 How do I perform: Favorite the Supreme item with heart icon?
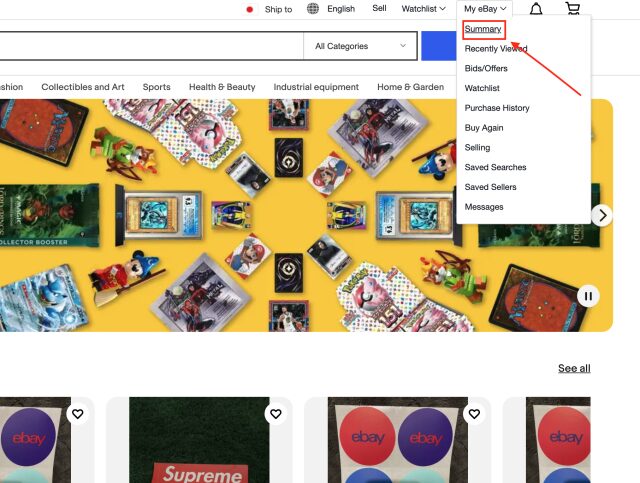pos(276,414)
